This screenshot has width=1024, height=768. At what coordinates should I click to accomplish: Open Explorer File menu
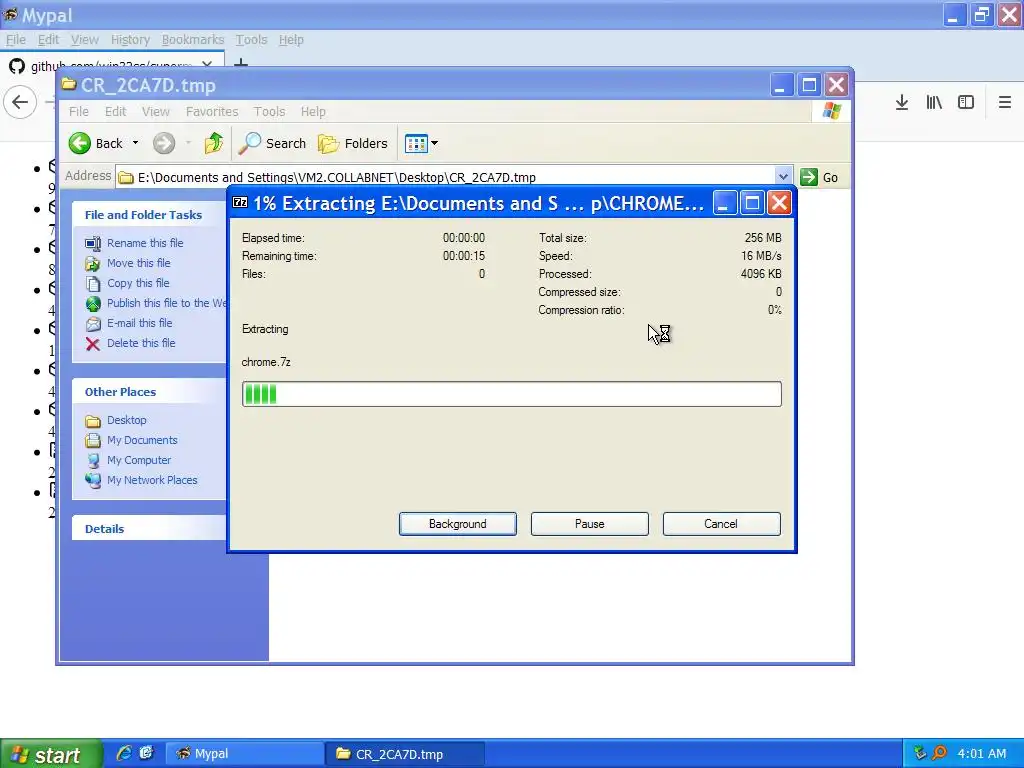coord(79,111)
